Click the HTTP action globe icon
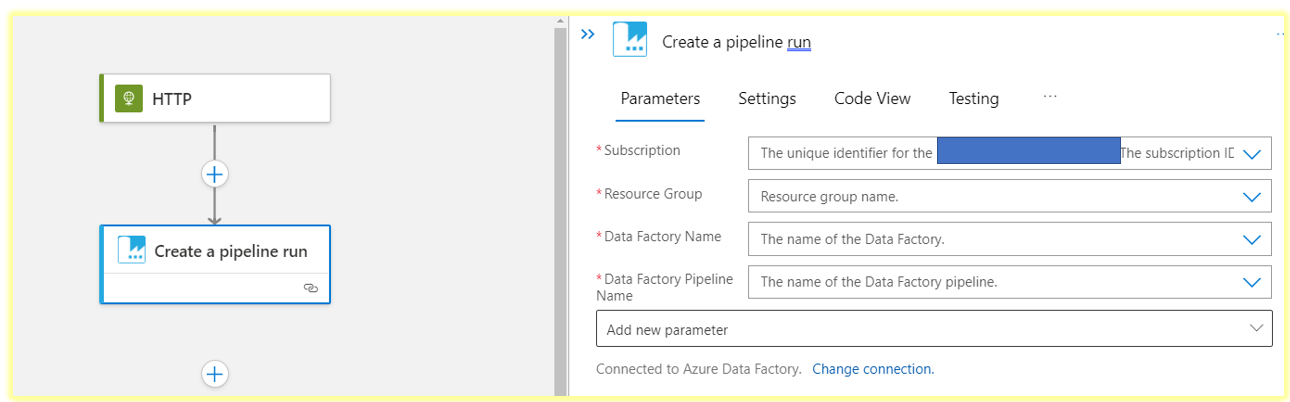 (x=129, y=99)
